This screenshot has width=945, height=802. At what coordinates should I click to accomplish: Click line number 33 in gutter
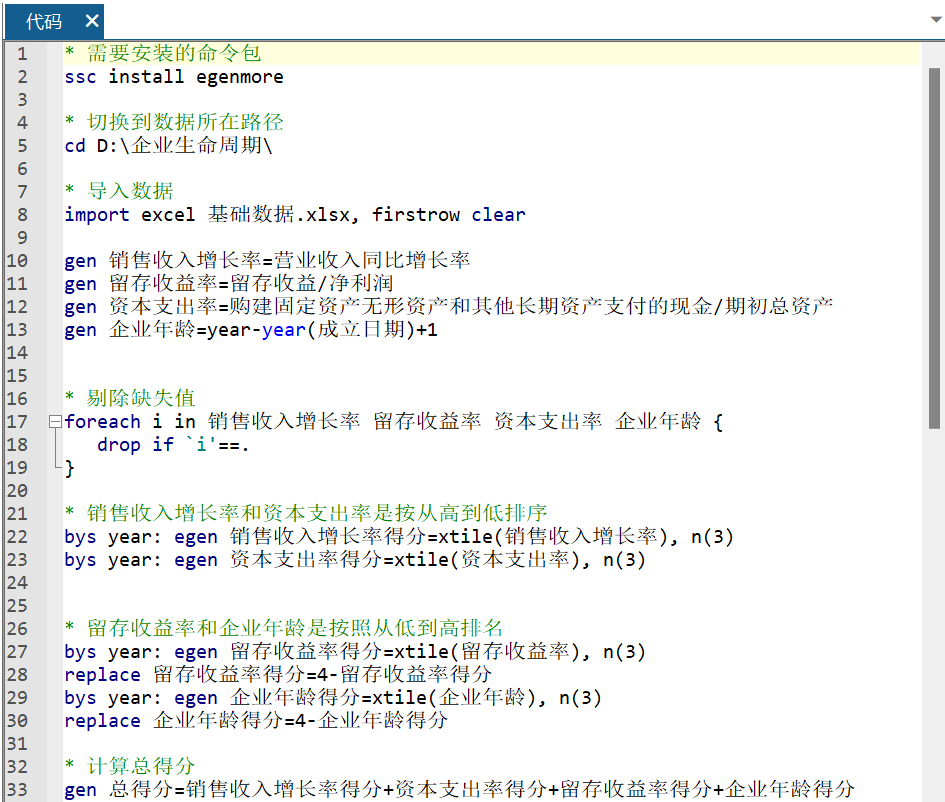pyautogui.click(x=17, y=790)
